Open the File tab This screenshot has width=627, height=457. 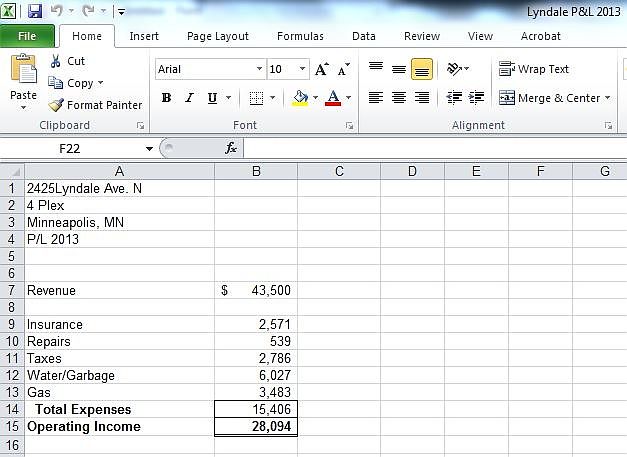(27, 36)
